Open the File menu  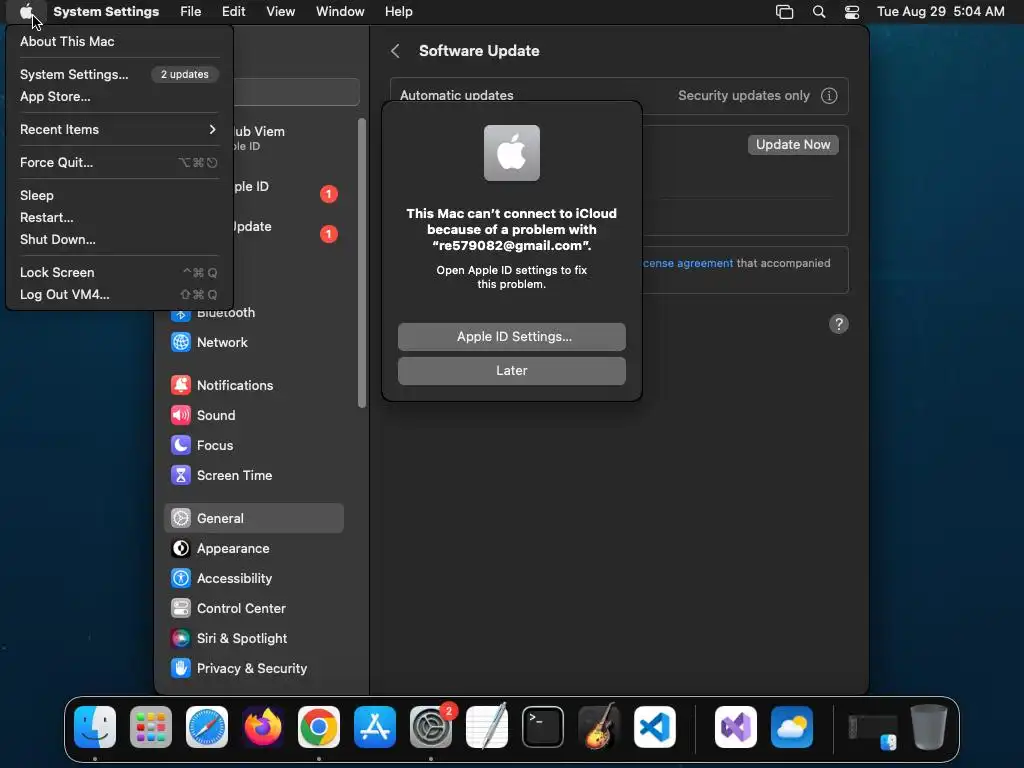pos(190,12)
